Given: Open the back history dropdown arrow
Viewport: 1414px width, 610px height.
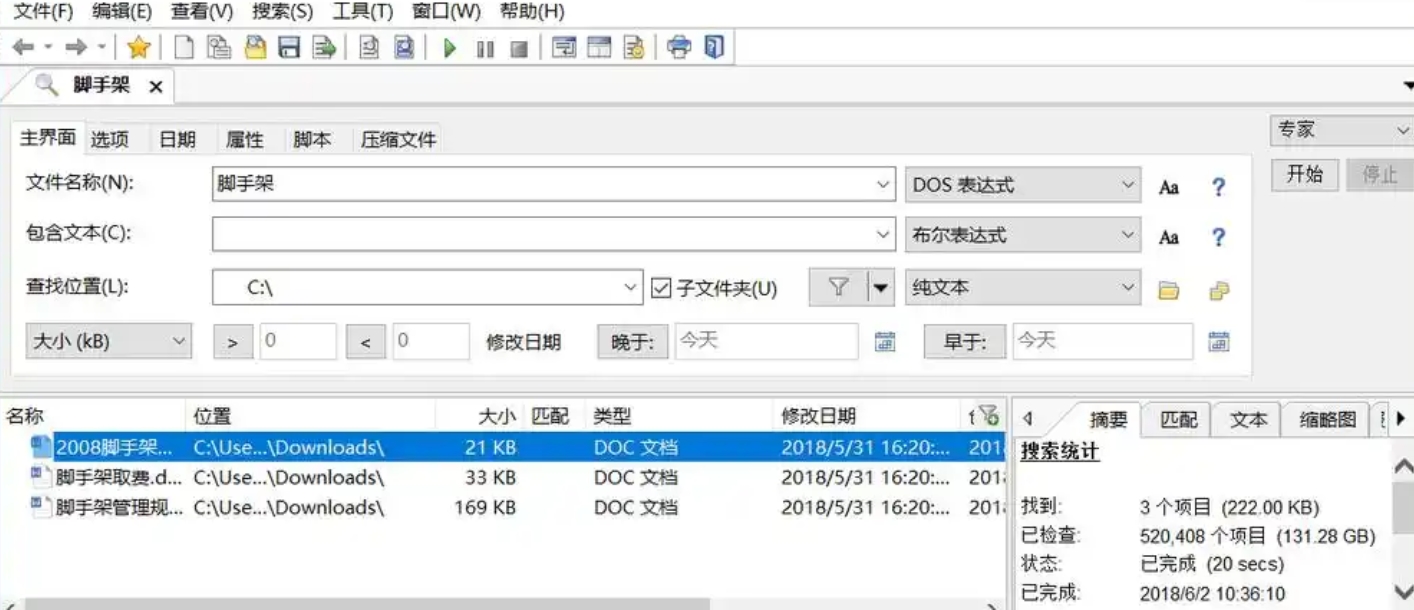Looking at the screenshot, I should point(48,47).
